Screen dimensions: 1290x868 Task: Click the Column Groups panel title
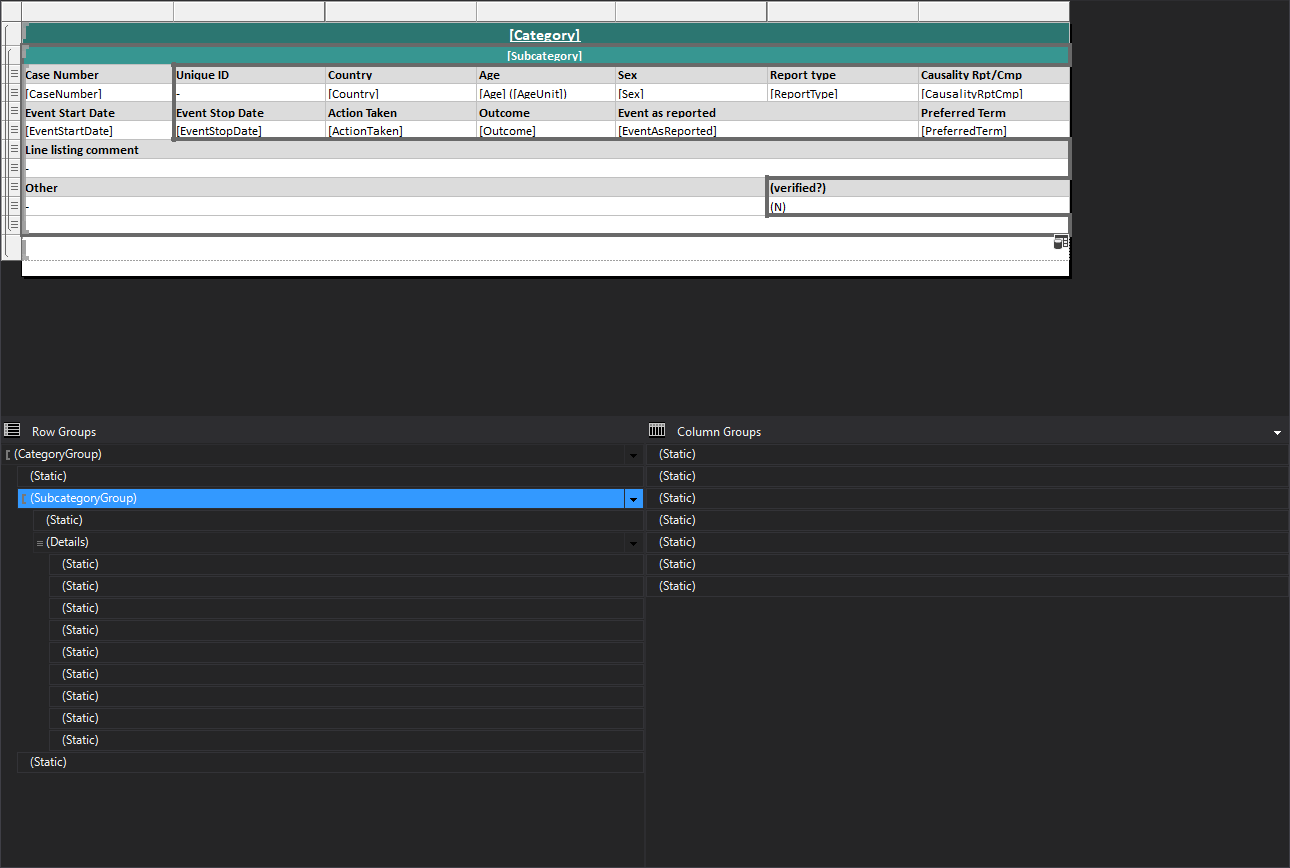coord(719,432)
